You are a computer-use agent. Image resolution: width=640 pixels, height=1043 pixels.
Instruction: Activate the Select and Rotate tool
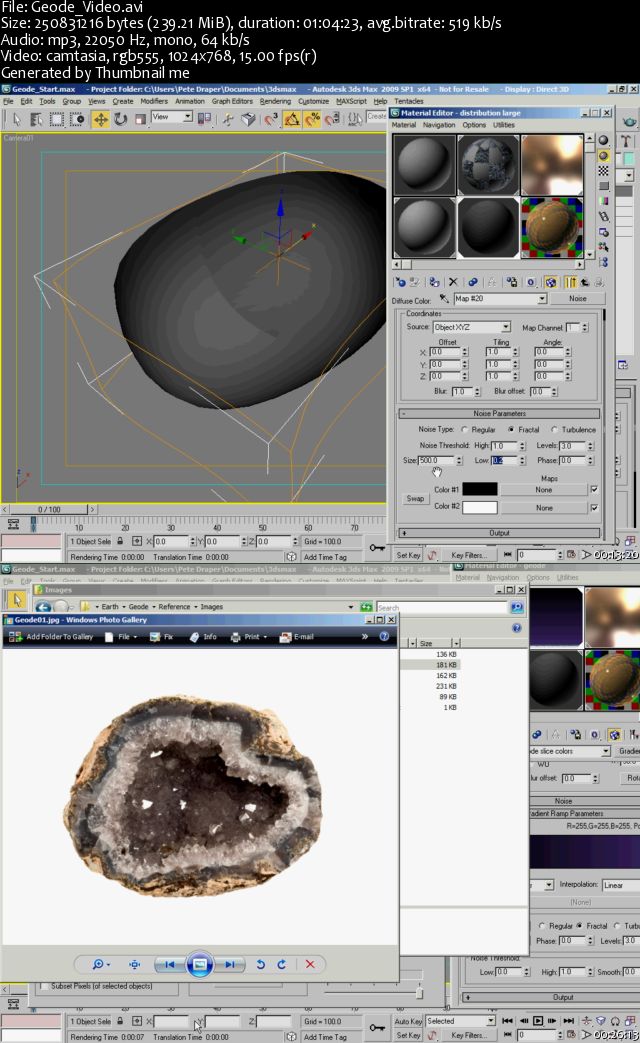coord(120,119)
